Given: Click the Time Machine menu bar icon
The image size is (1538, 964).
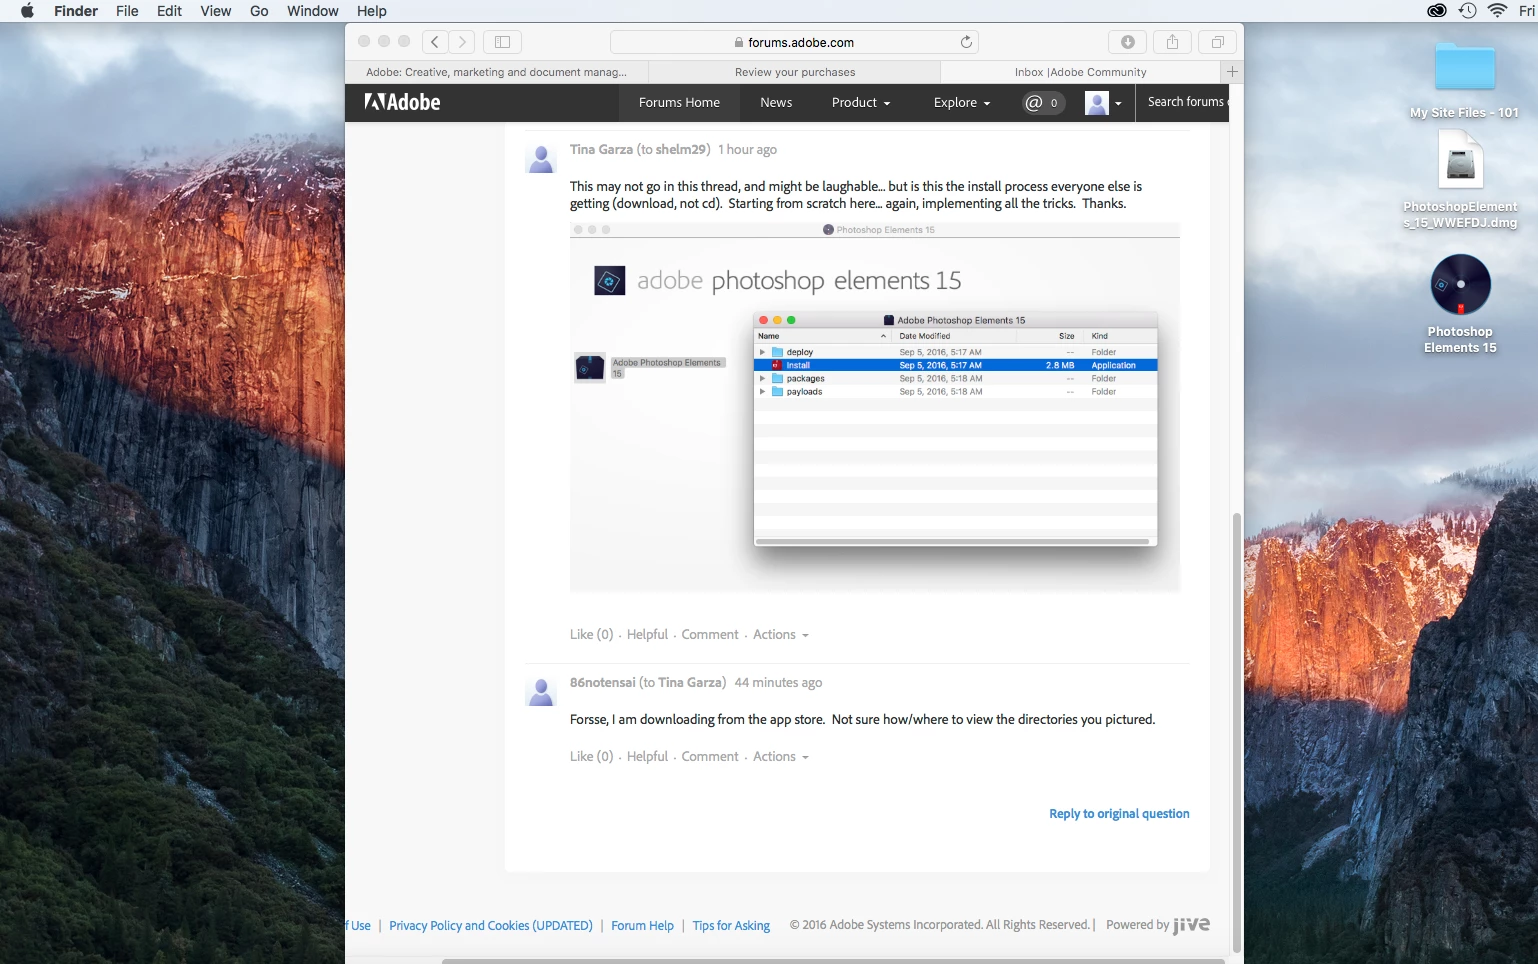Looking at the screenshot, I should coord(1467,11).
